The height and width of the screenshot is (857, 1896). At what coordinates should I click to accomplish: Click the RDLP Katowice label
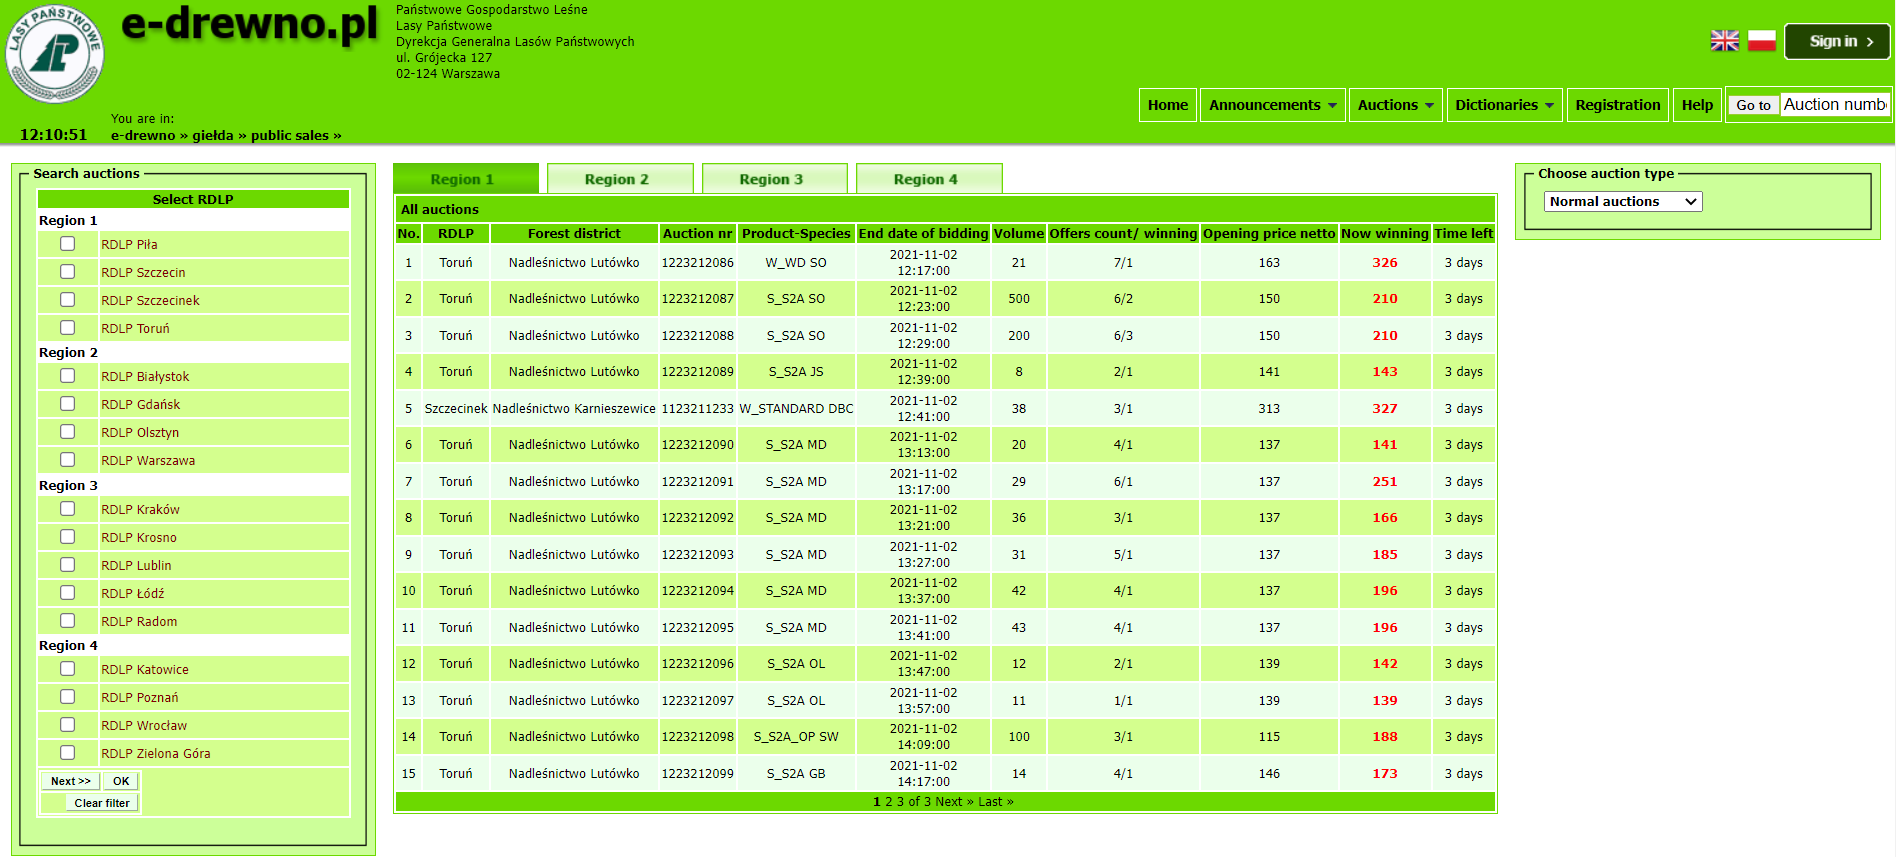pos(145,669)
